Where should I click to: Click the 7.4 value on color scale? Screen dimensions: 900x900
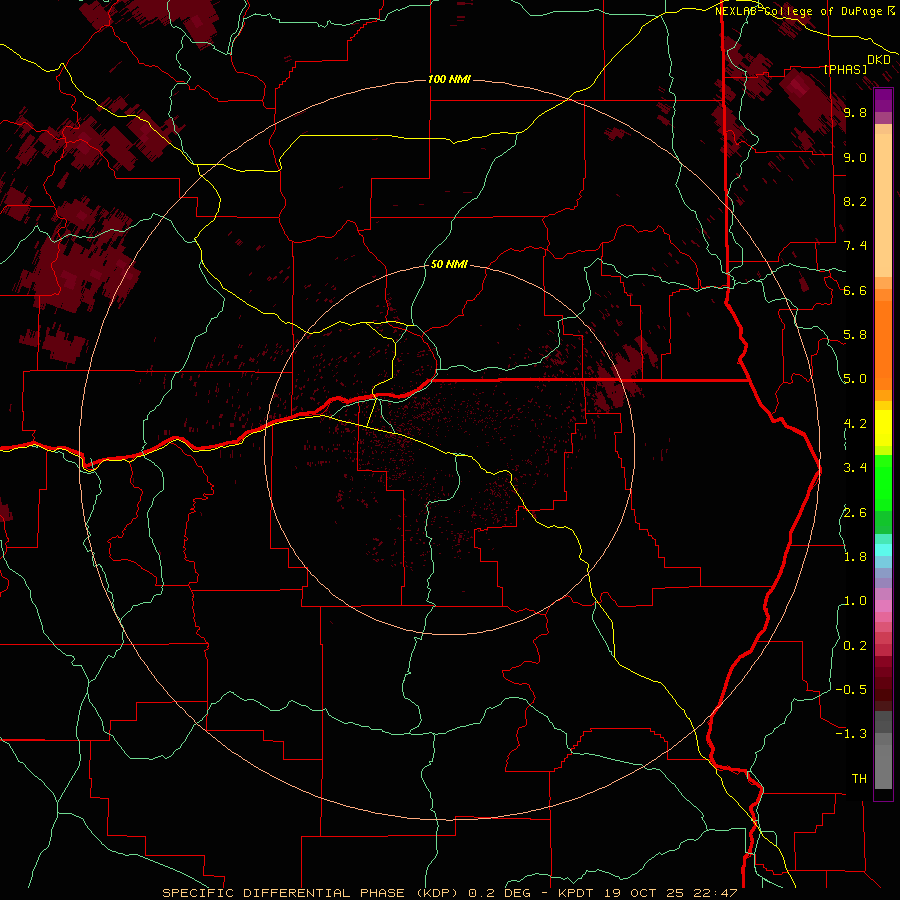(x=855, y=246)
